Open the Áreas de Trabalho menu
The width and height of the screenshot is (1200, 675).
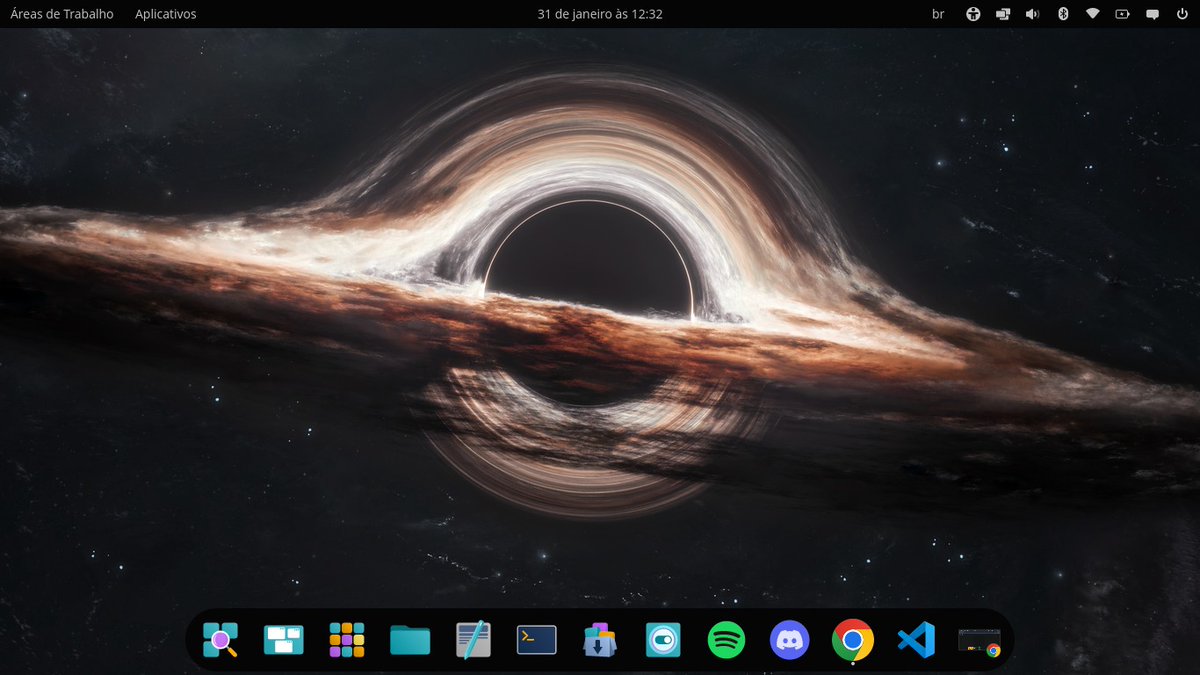click(x=62, y=14)
